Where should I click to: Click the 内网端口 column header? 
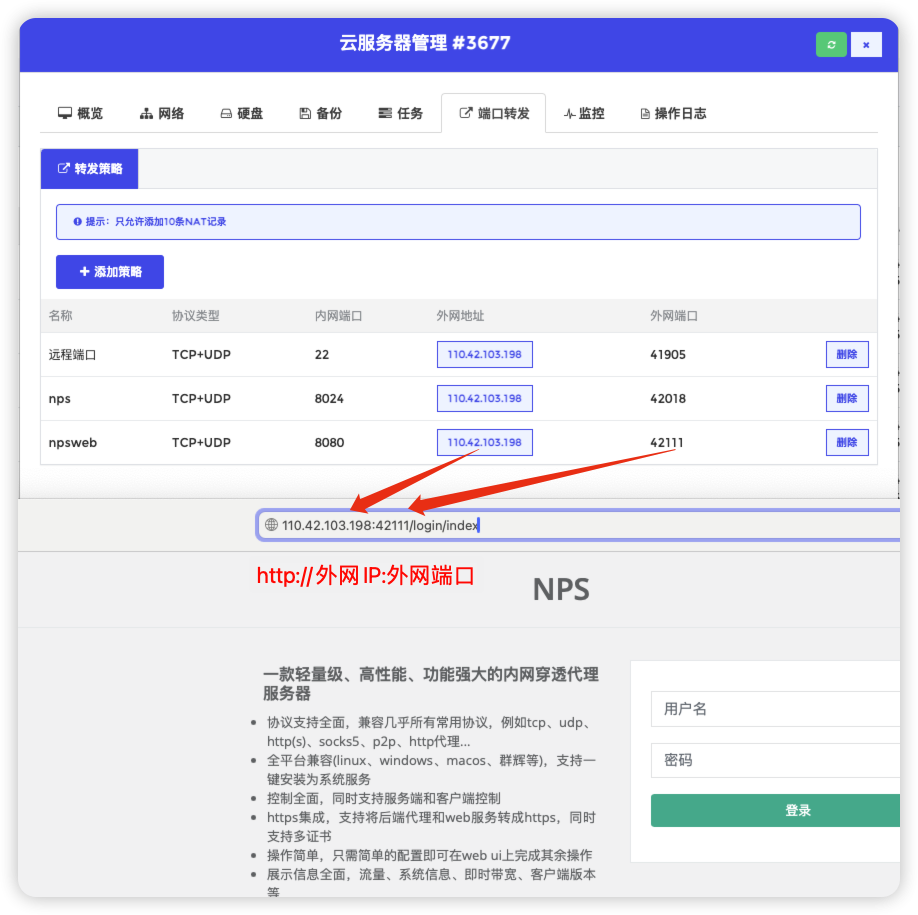(x=338, y=316)
